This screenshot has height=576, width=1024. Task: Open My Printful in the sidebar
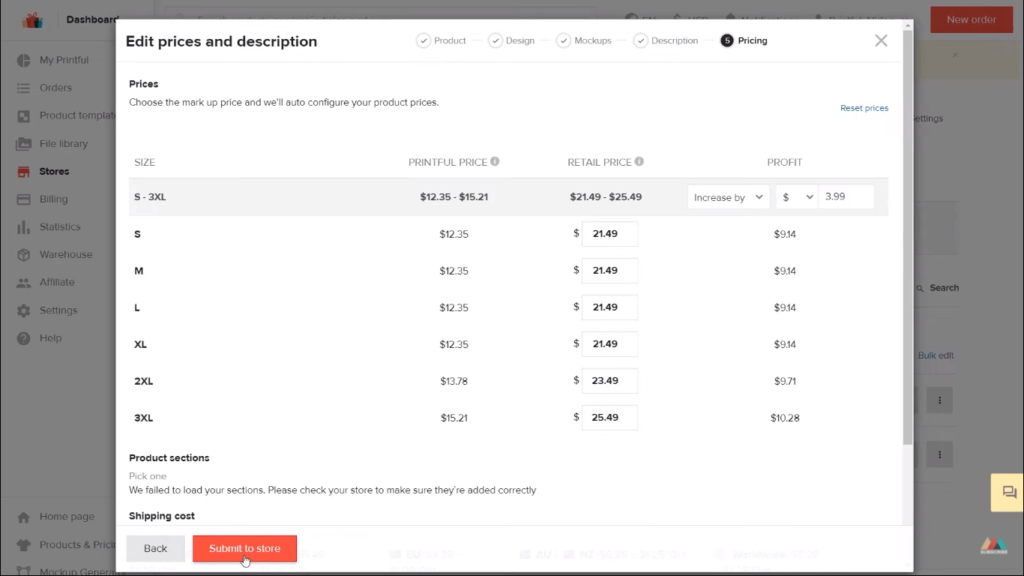coord(63,60)
